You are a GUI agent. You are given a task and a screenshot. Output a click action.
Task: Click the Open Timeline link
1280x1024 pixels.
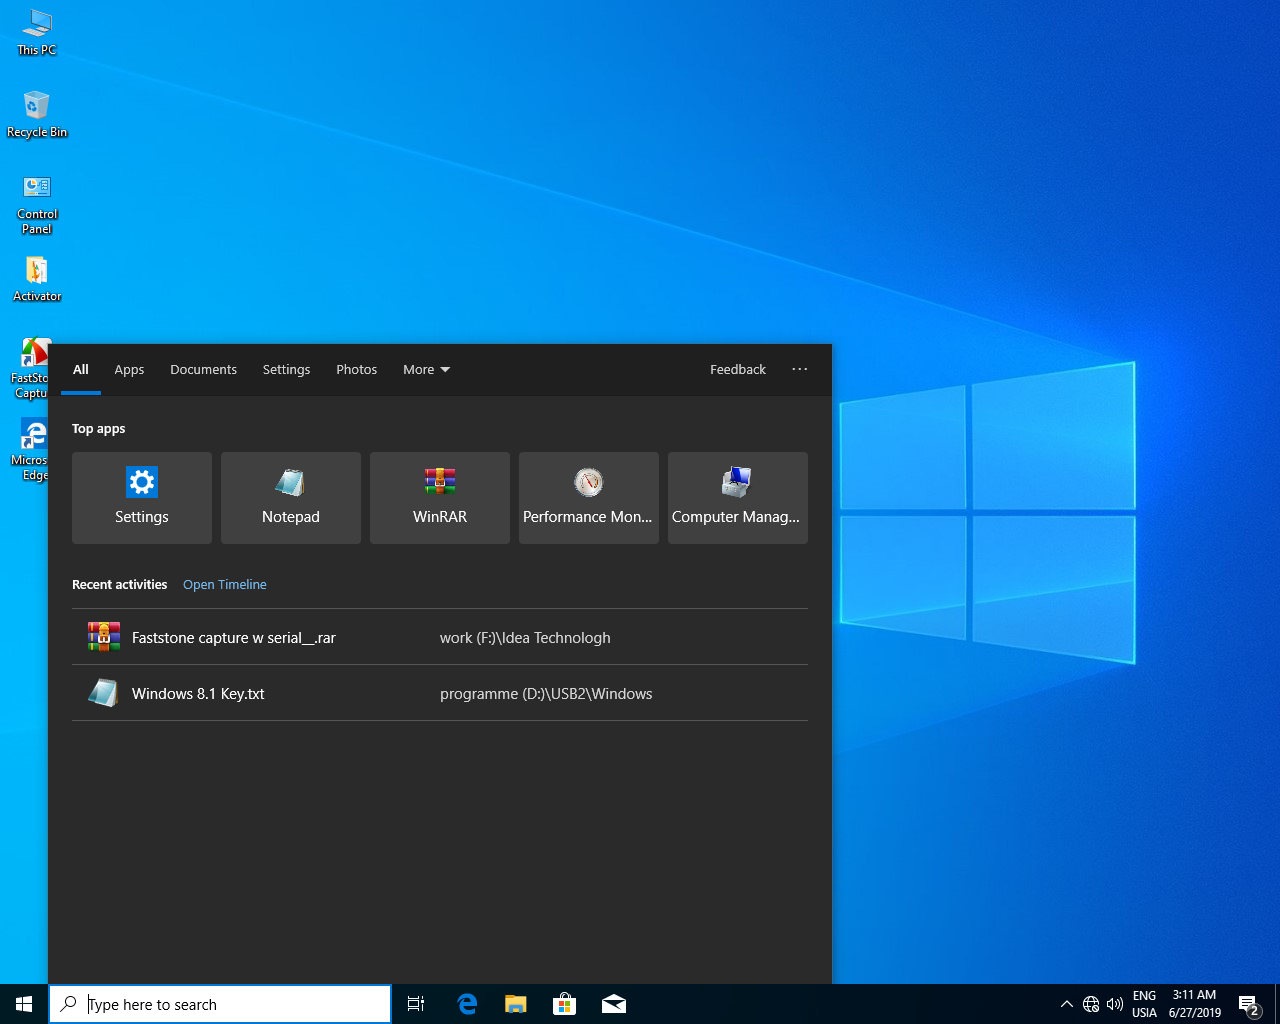(x=225, y=585)
